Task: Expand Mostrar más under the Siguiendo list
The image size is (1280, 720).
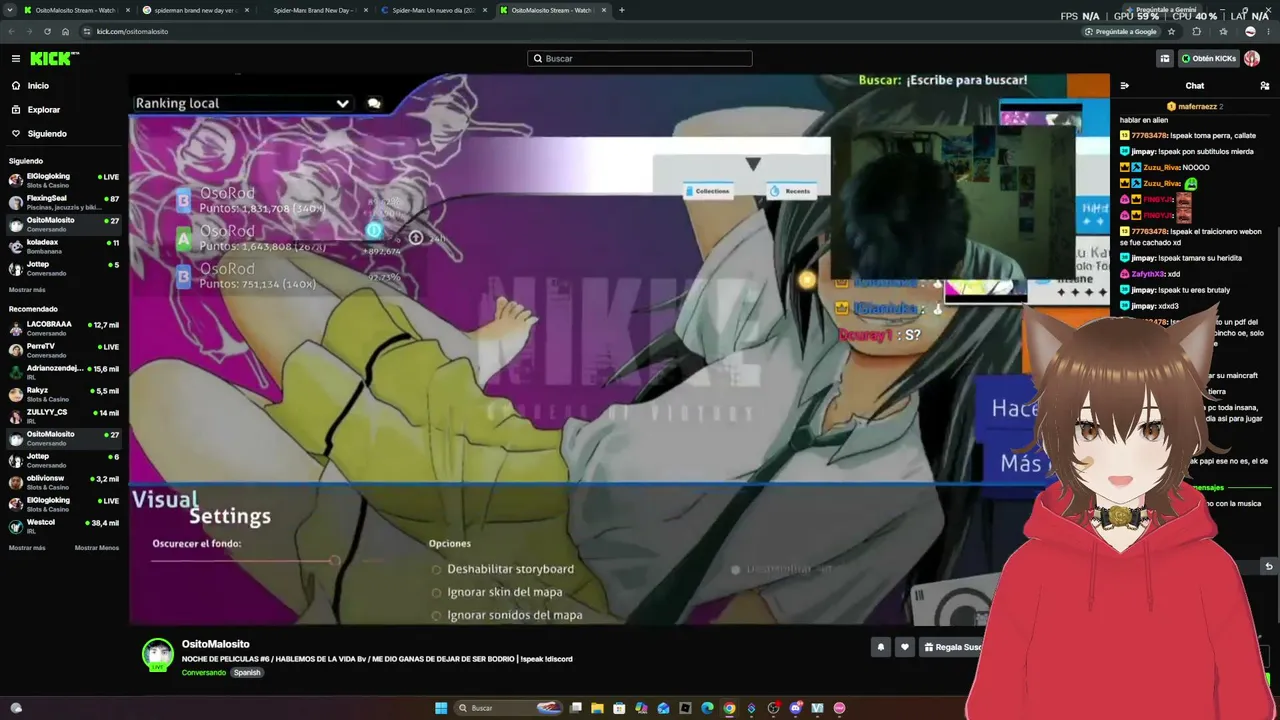Action: tap(27, 289)
